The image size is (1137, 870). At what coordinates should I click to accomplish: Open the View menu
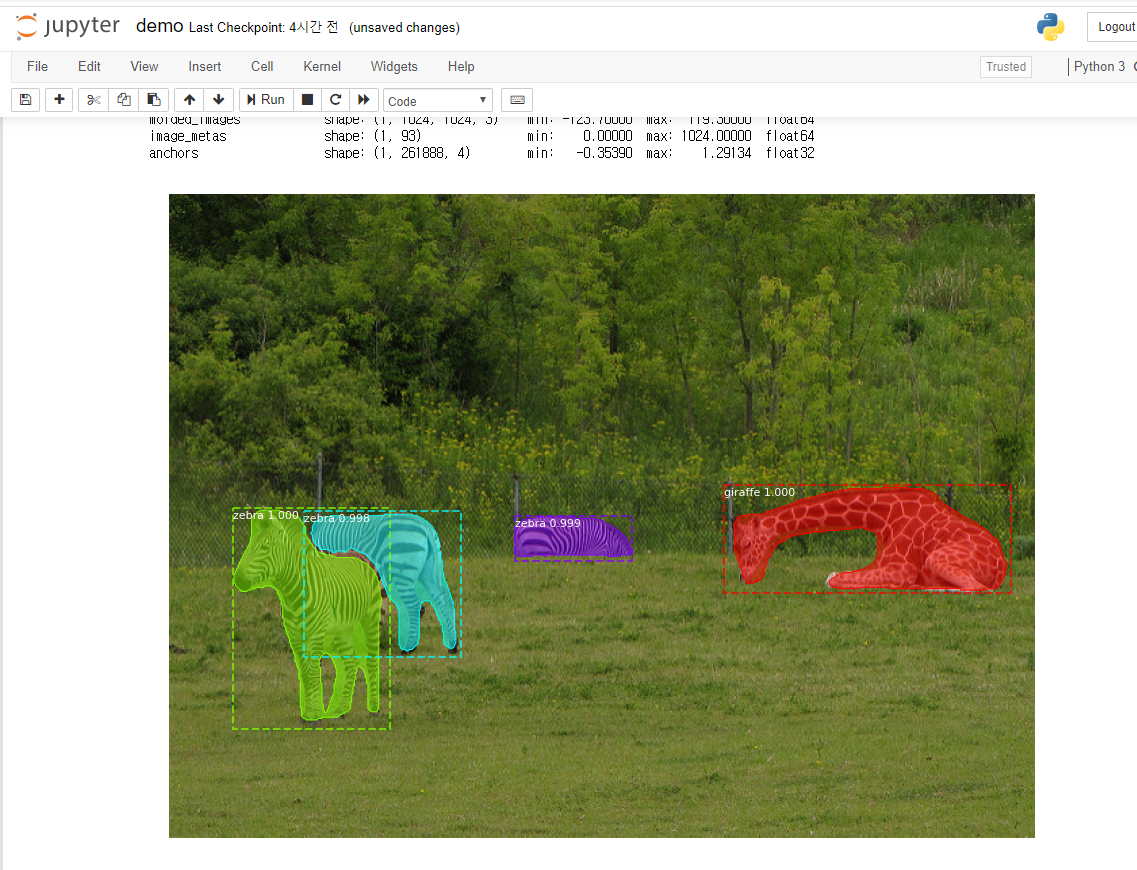tap(144, 67)
